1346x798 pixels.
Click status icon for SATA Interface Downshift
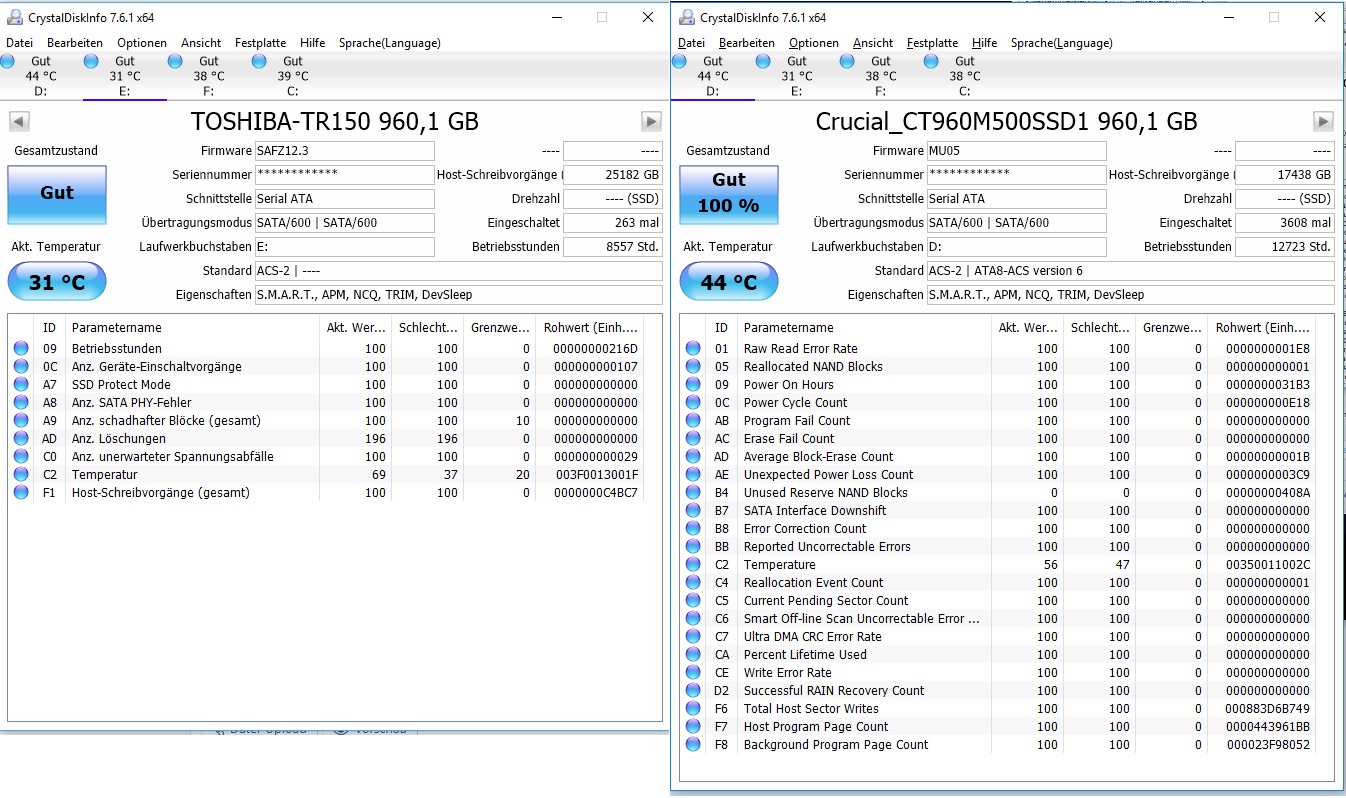point(693,511)
